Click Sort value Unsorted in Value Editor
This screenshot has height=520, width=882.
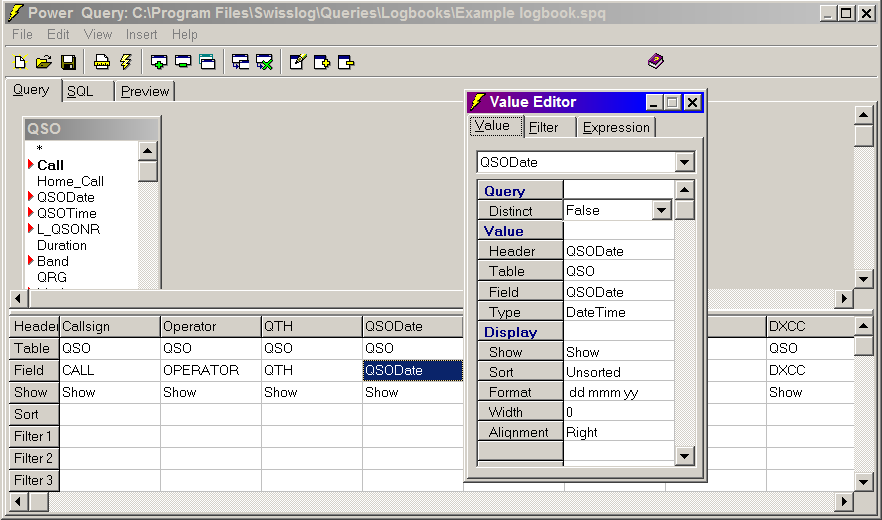[618, 373]
